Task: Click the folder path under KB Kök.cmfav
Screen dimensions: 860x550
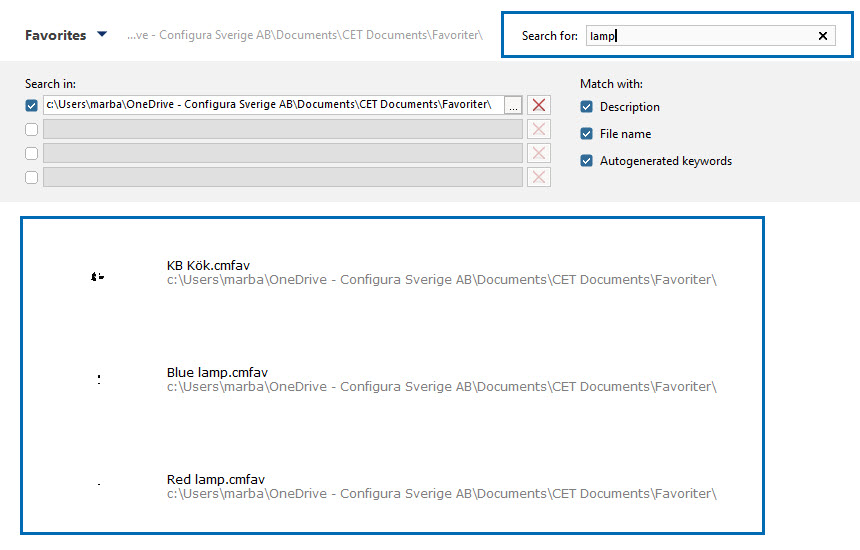Action: click(442, 280)
